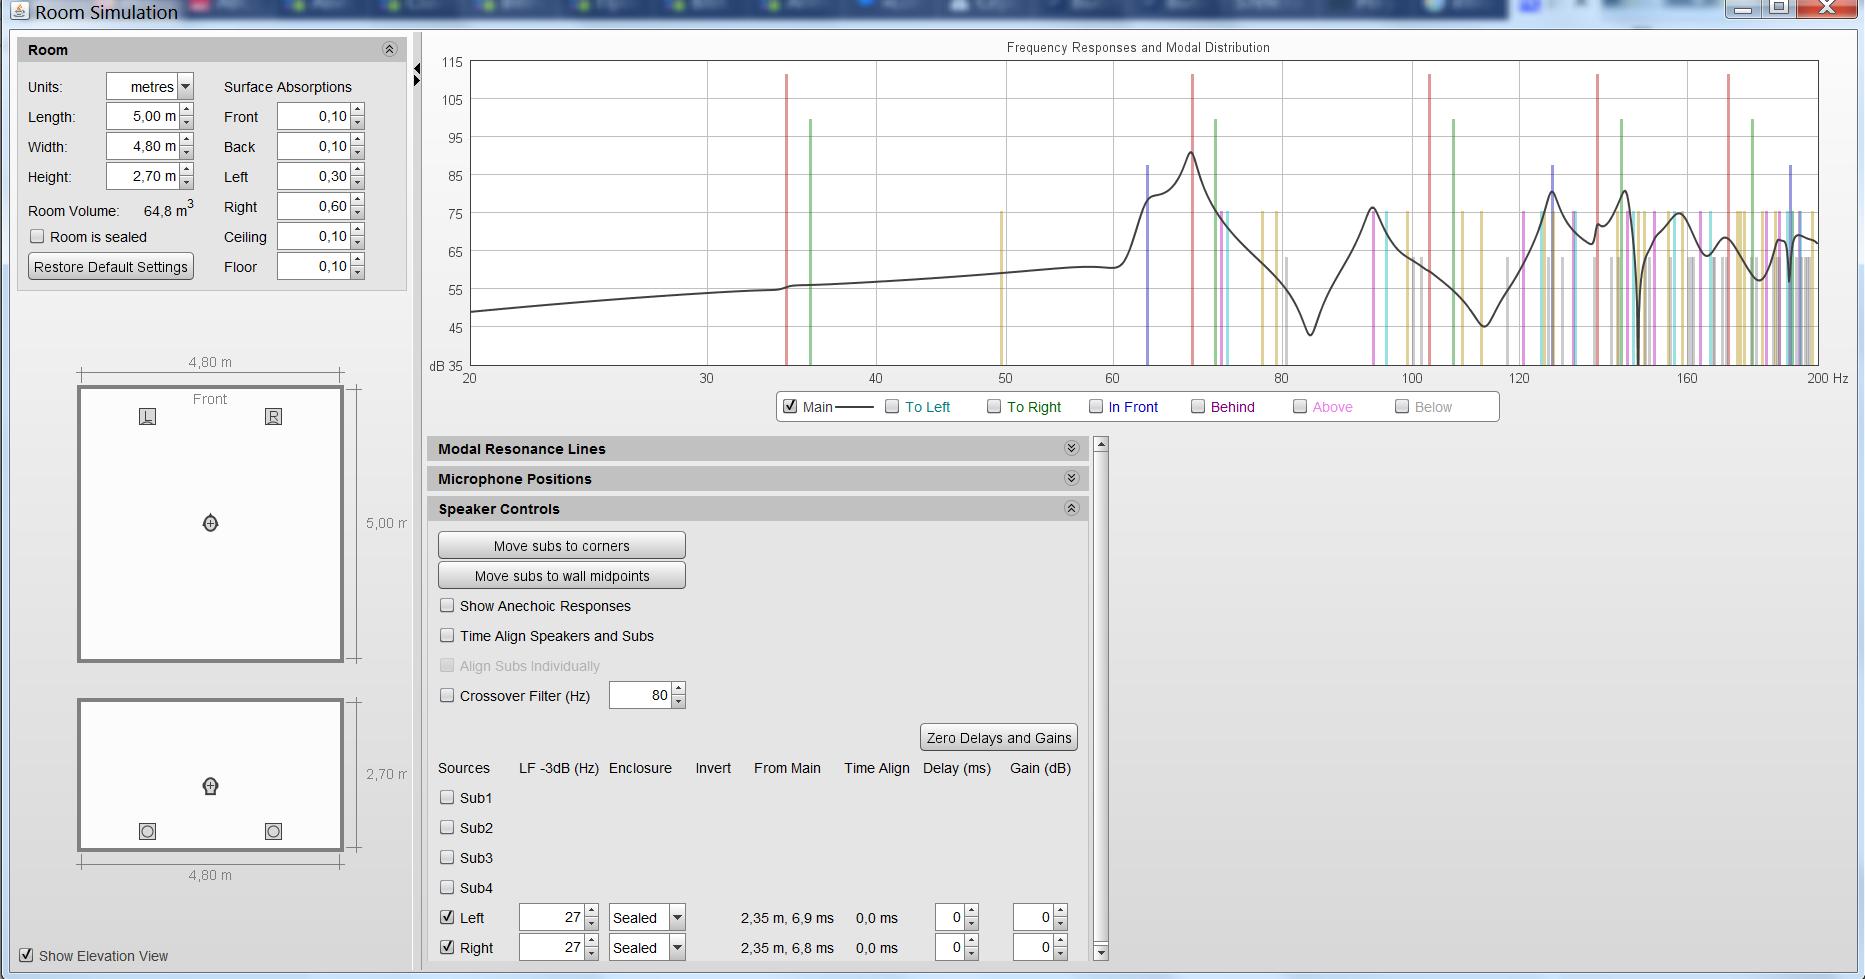Viewport: 1865px width, 979px height.
Task: Click the left speaker icon in plan view
Action: point(147,417)
